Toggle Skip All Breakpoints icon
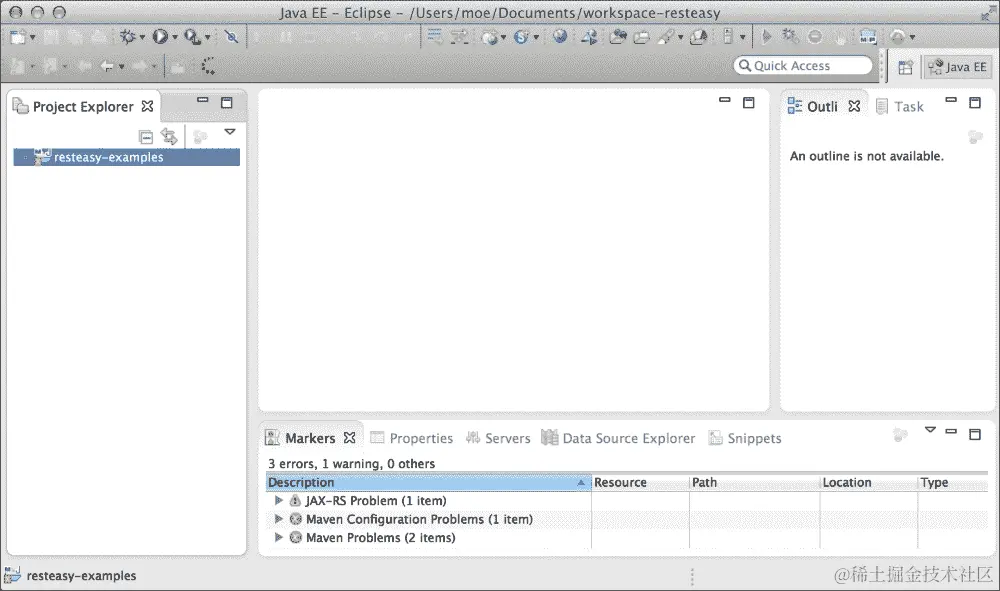The width and height of the screenshot is (1000, 591). click(232, 37)
